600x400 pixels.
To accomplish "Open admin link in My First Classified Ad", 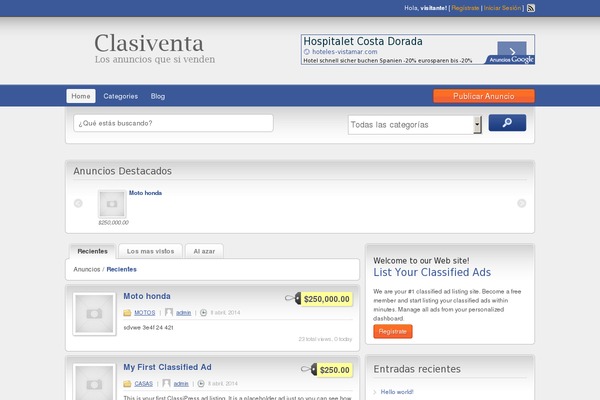I will coord(181,384).
